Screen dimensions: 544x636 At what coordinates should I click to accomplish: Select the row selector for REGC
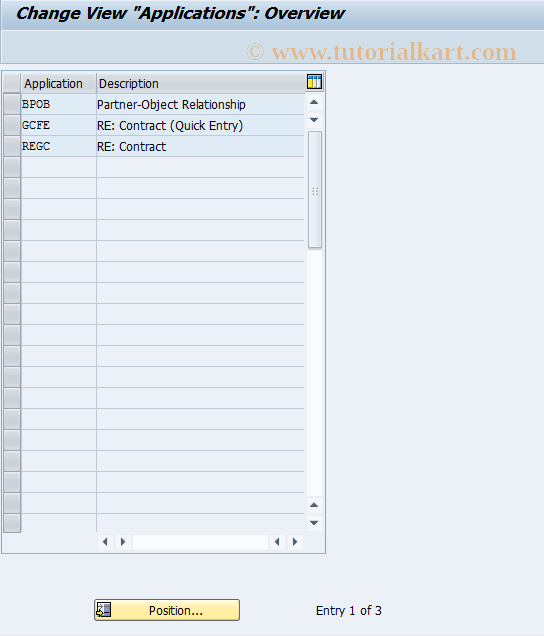click(12, 146)
